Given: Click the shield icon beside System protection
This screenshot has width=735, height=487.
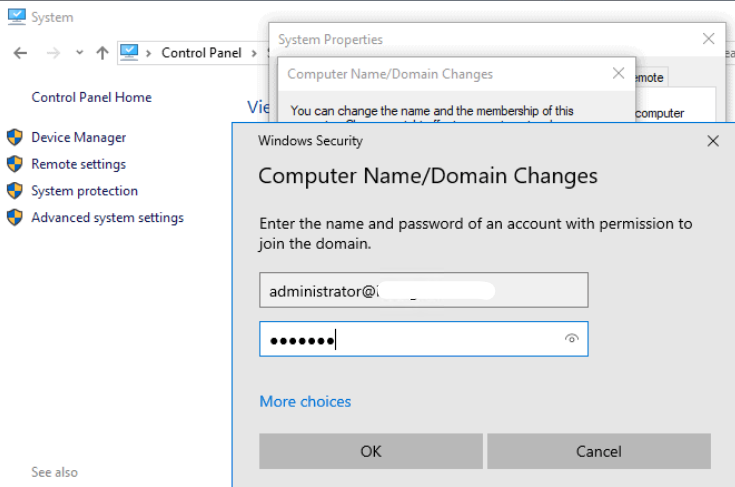Looking at the screenshot, I should click(15, 191).
